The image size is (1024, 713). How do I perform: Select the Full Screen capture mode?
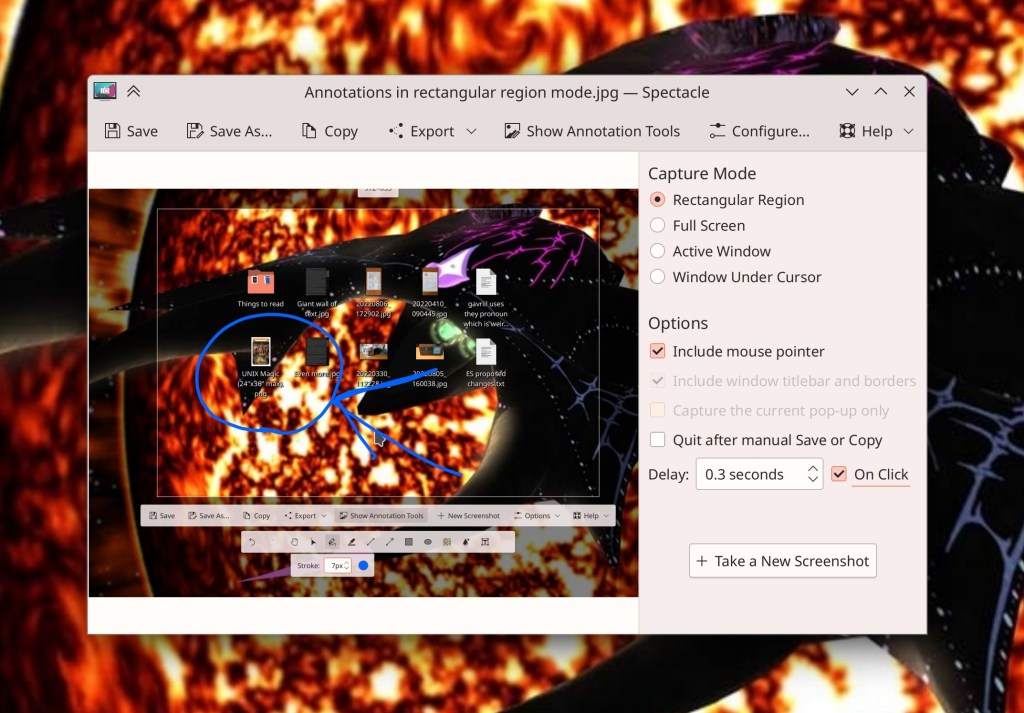coord(658,226)
